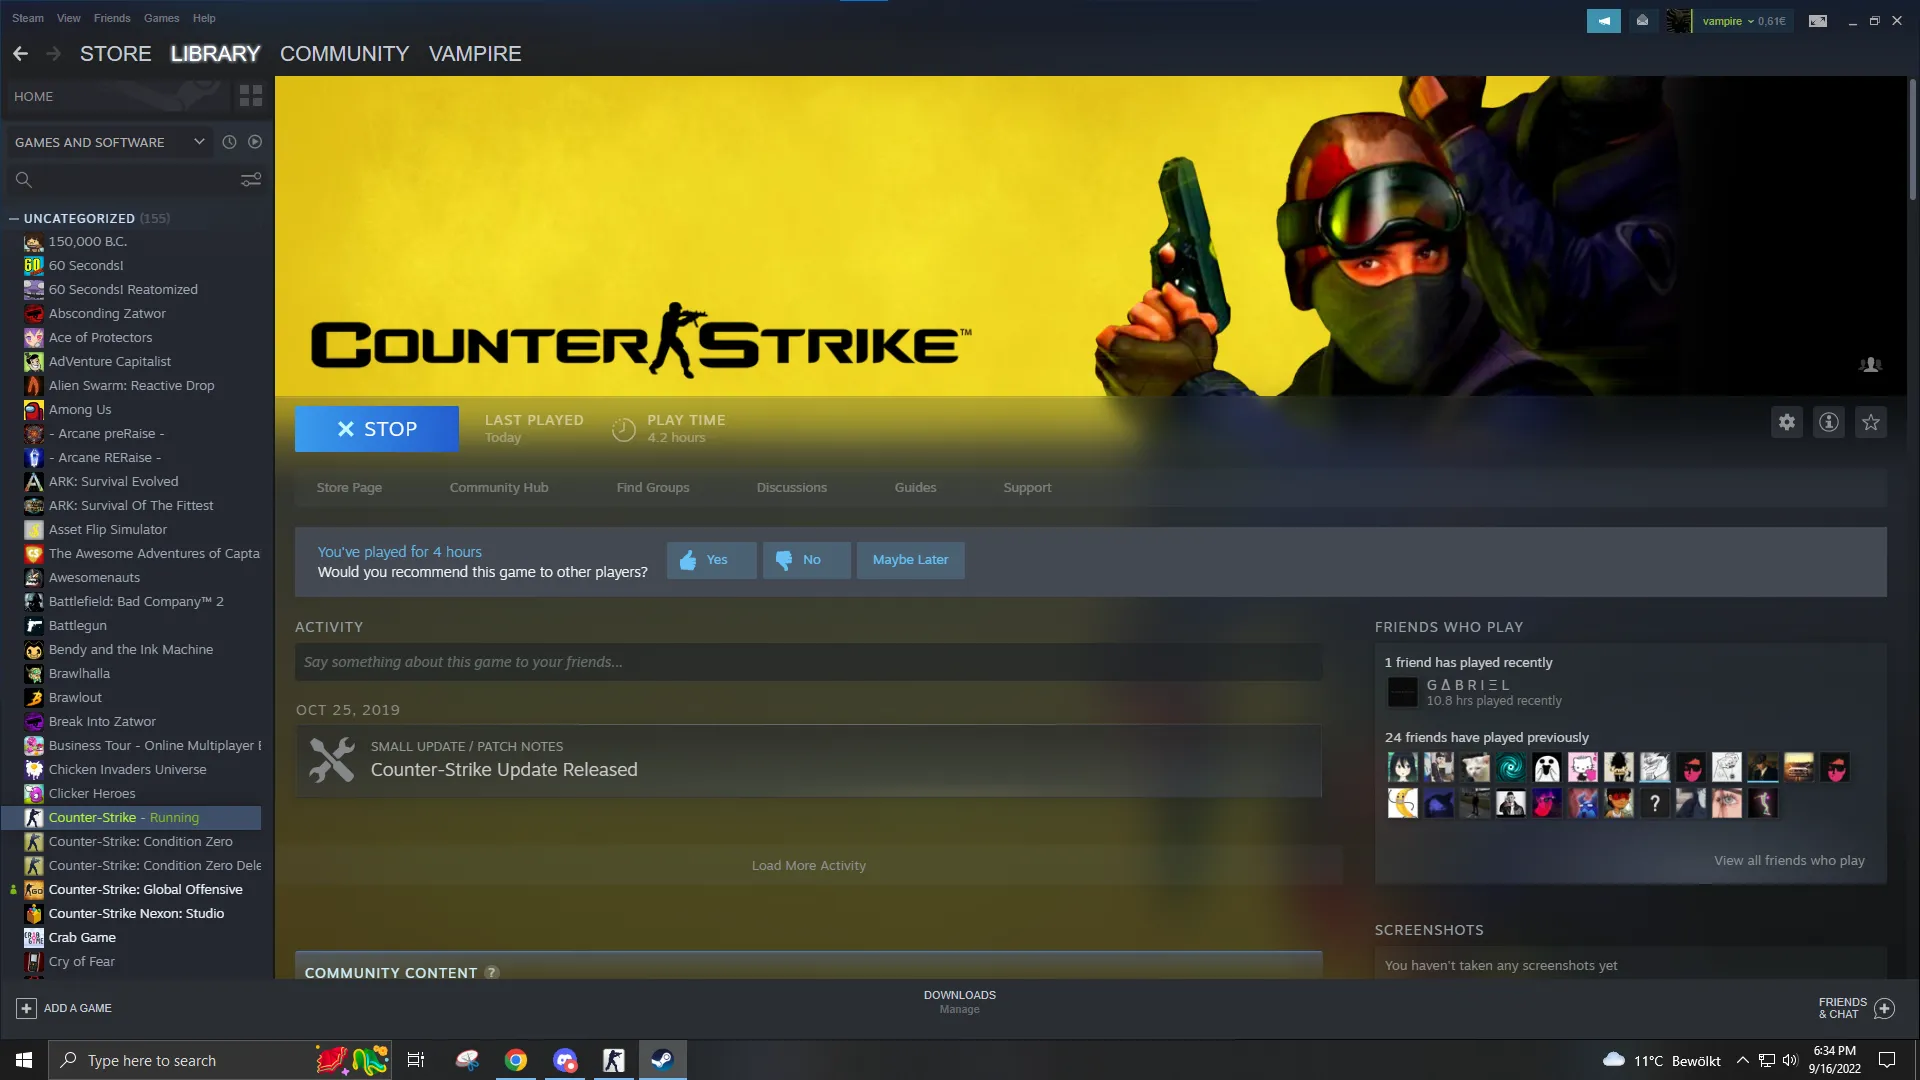This screenshot has width=1920, height=1080.
Task: Open the Windows notification center
Action: [x=1887, y=1060]
